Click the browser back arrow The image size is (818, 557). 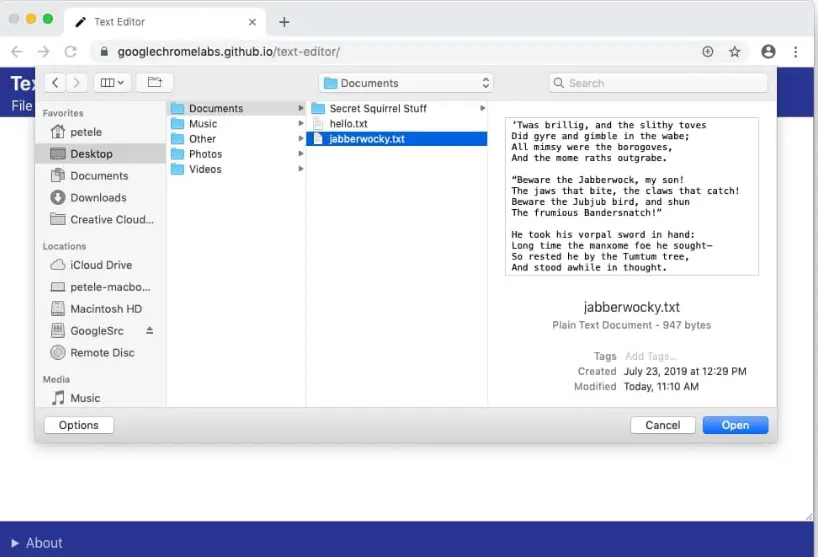pos(17,52)
